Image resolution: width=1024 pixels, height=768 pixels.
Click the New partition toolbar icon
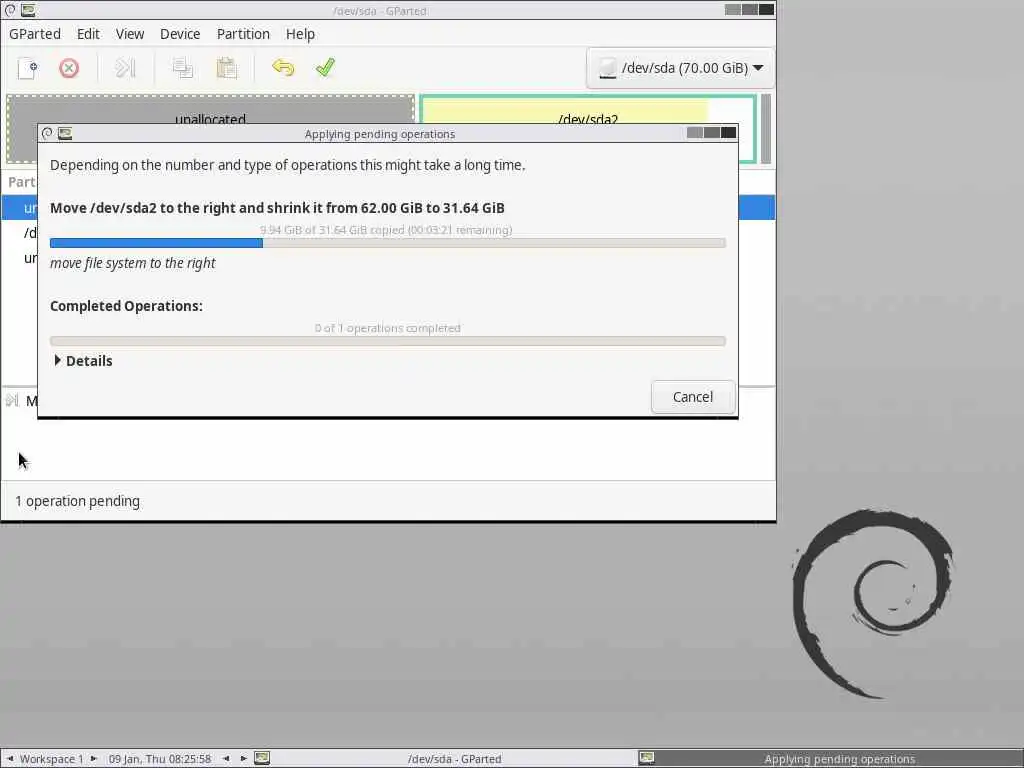pos(27,68)
